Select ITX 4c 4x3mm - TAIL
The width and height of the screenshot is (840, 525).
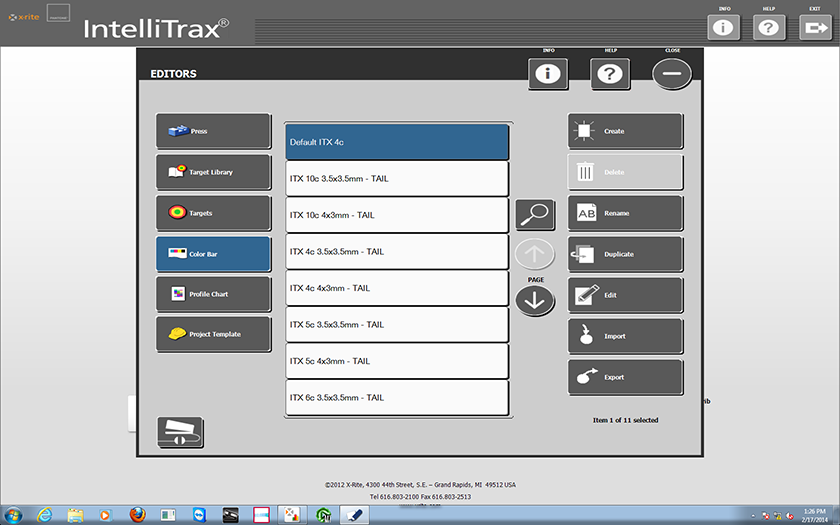[x=397, y=288]
